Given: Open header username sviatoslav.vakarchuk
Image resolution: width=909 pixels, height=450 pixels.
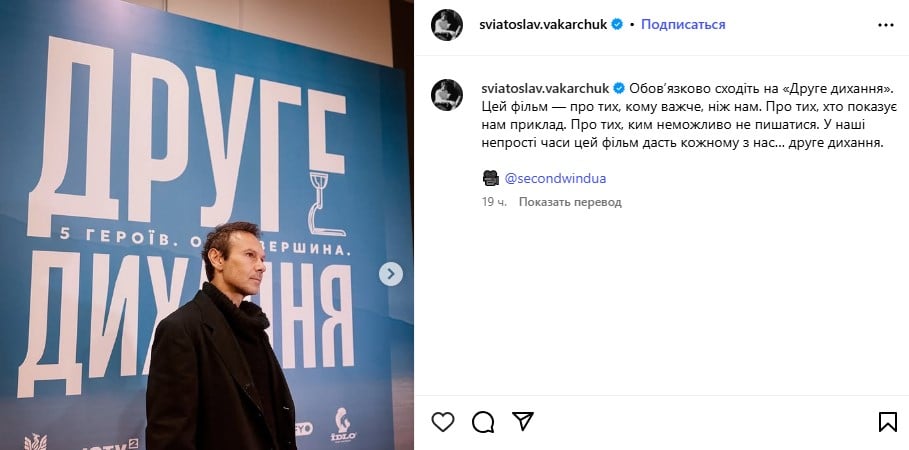Looking at the screenshot, I should [x=543, y=24].
